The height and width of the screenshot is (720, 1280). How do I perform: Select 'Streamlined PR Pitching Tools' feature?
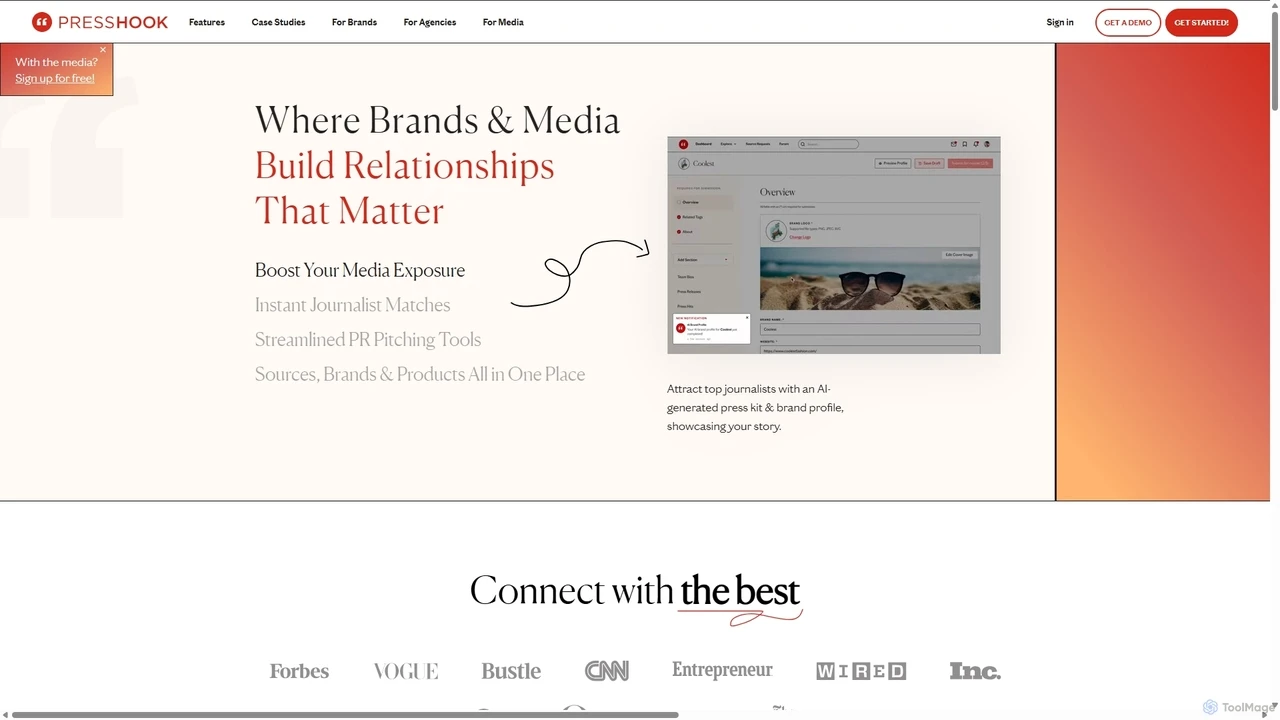368,340
